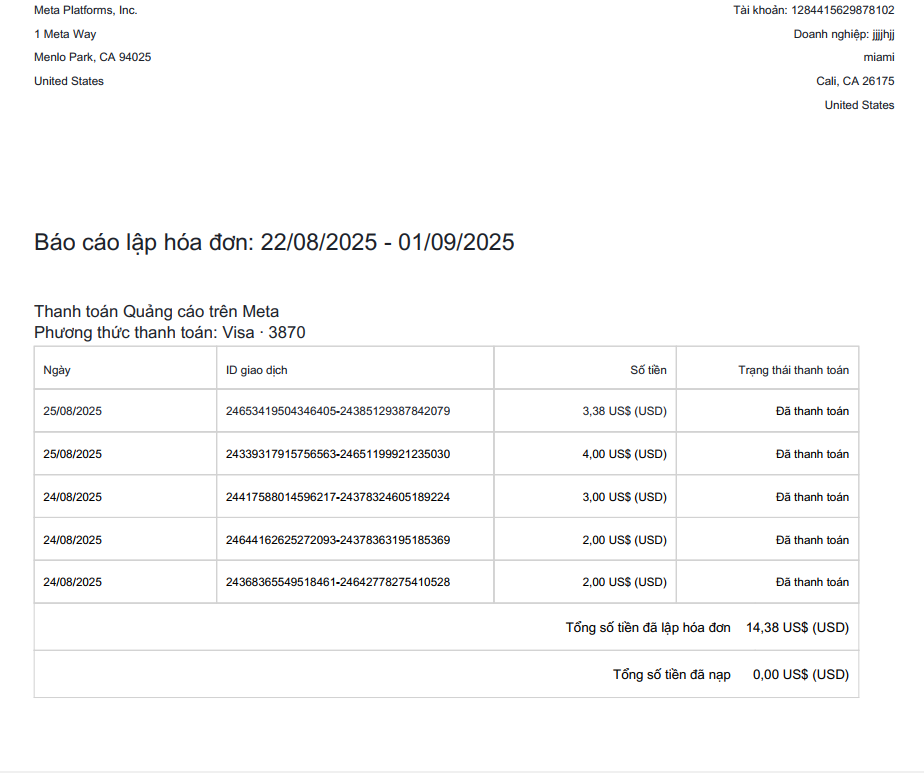Click the 'Cali, CA 26175' address line

coord(855,81)
